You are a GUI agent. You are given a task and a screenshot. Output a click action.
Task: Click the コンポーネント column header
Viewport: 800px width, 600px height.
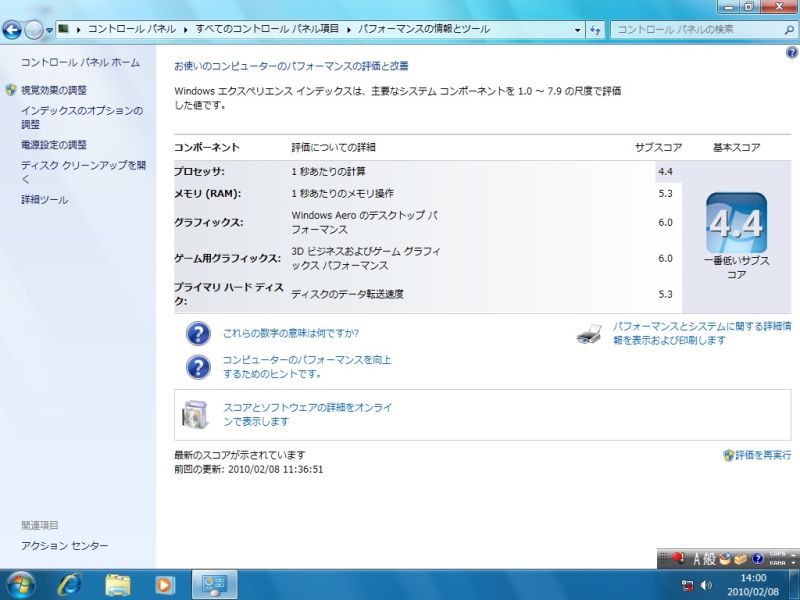pyautogui.click(x=207, y=147)
